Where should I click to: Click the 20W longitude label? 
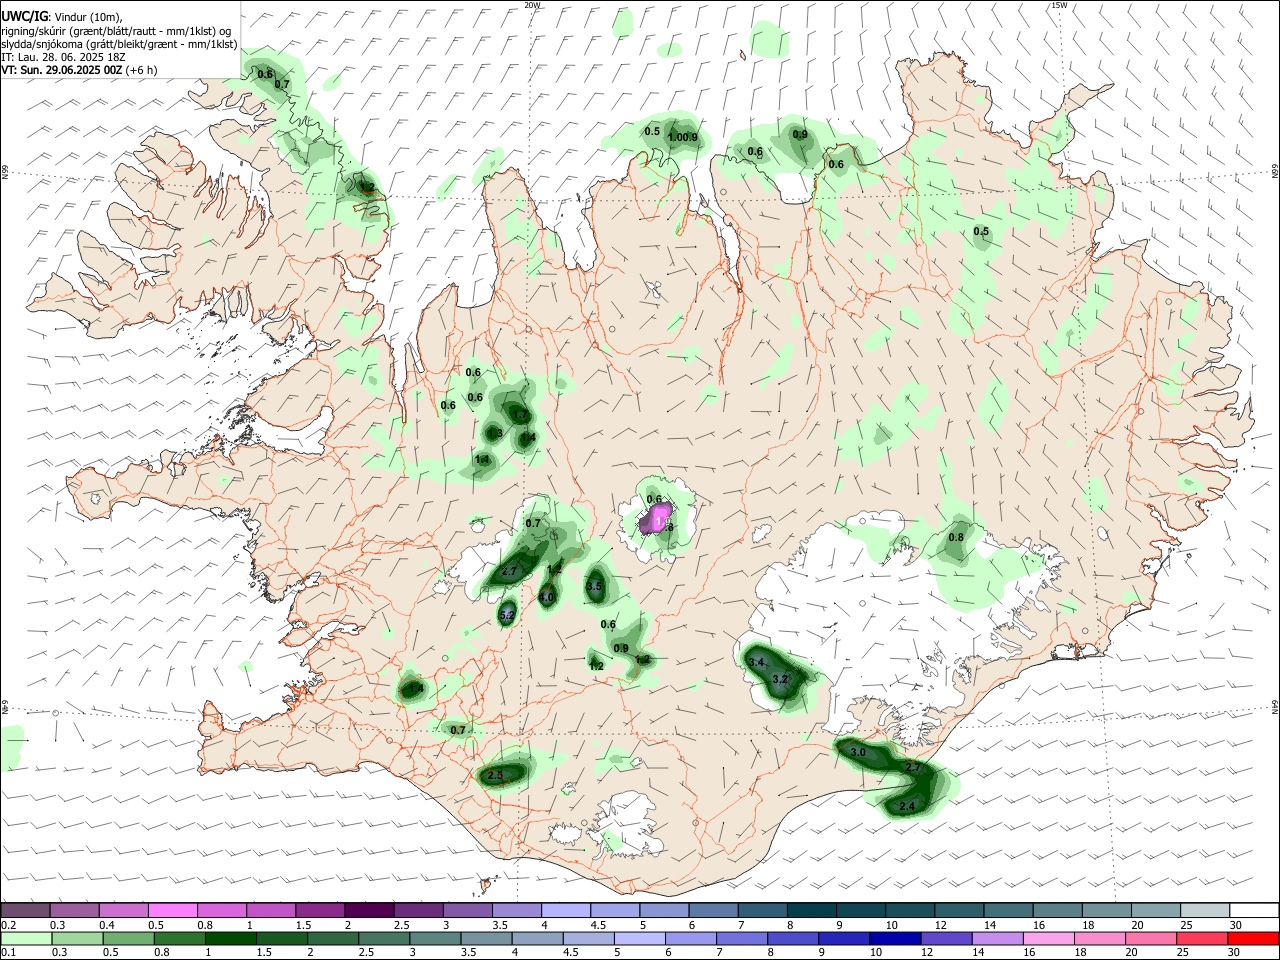pos(532,5)
